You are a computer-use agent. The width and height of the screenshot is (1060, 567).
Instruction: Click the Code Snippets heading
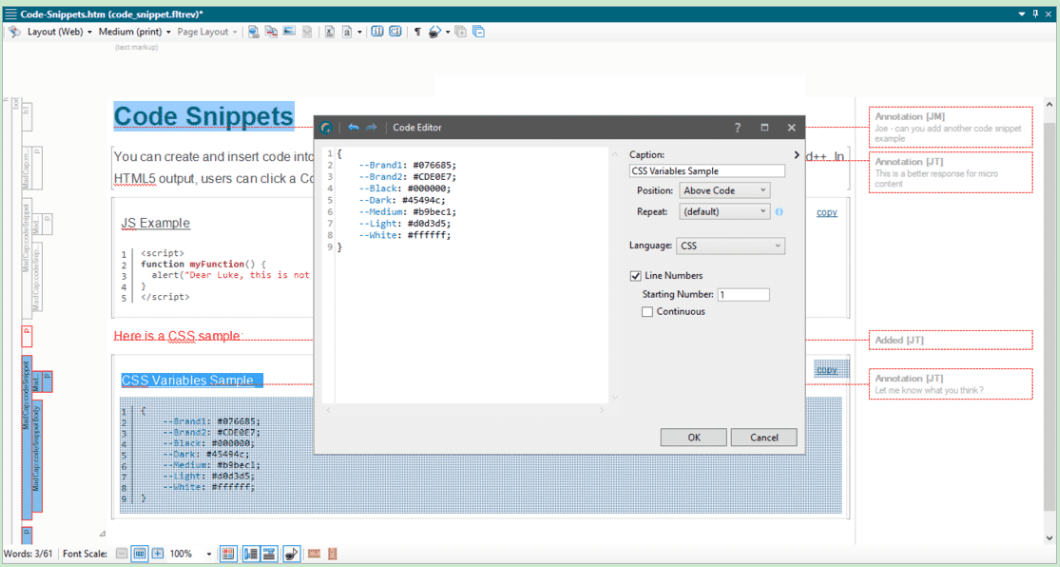point(203,116)
